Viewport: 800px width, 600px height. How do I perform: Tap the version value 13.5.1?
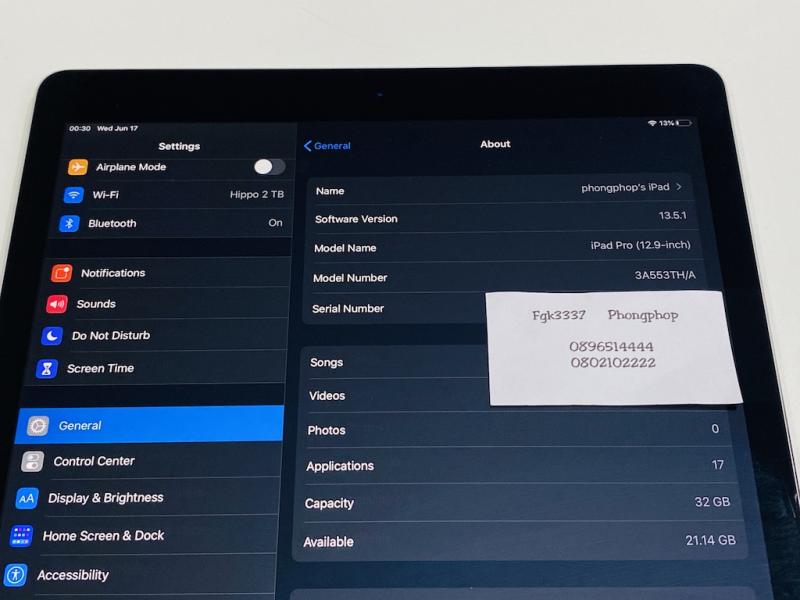click(672, 215)
